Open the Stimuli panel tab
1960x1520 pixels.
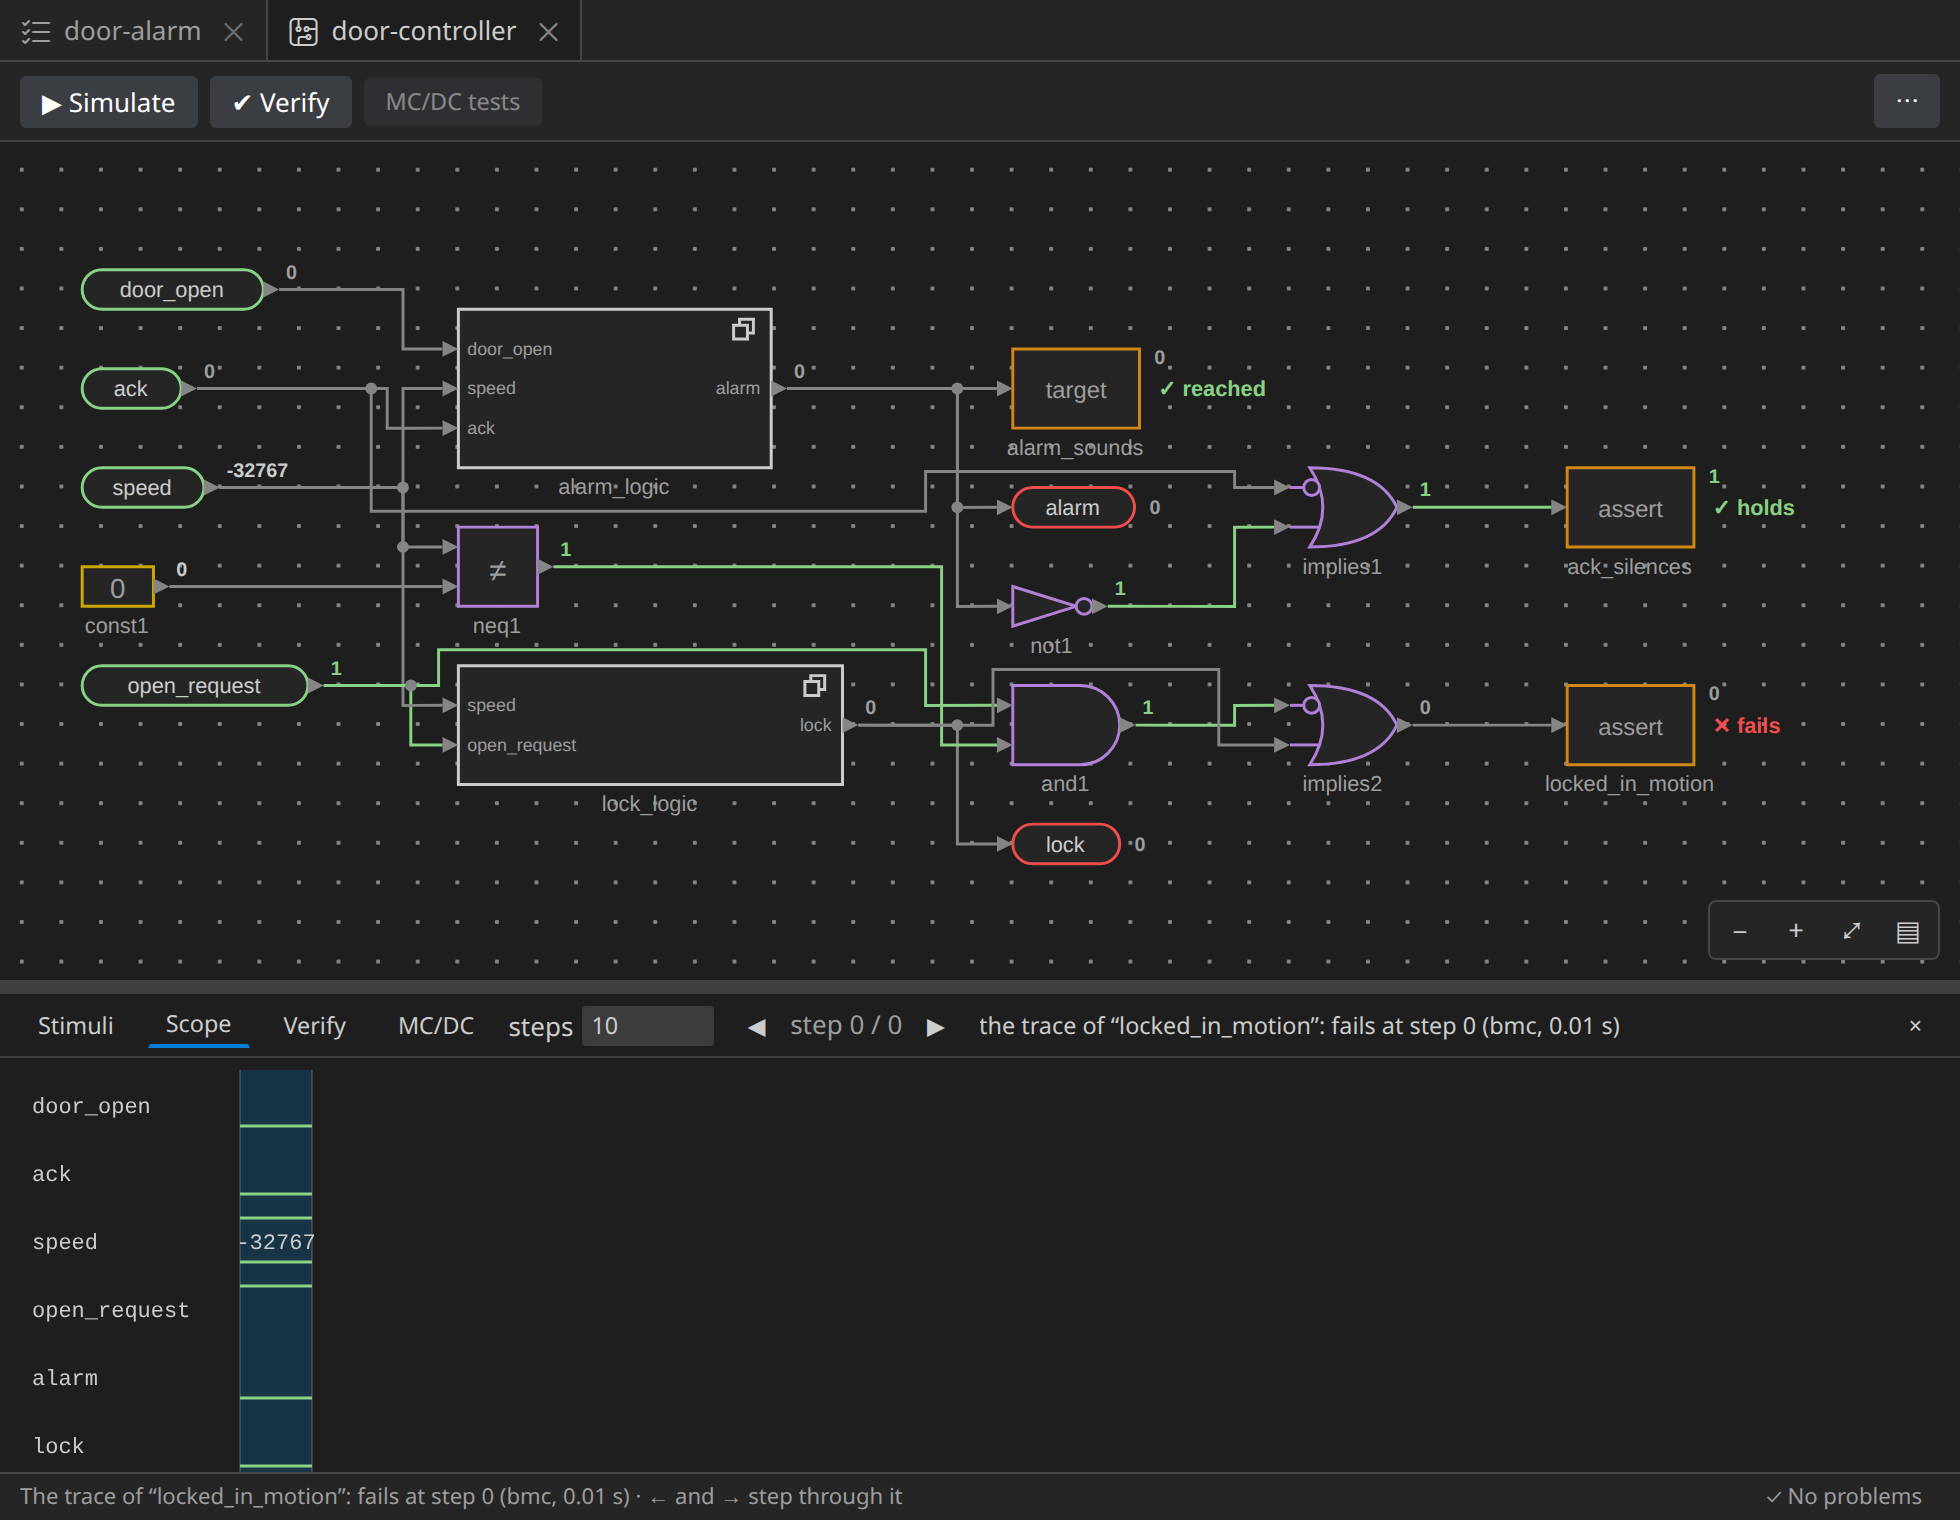click(x=75, y=1026)
